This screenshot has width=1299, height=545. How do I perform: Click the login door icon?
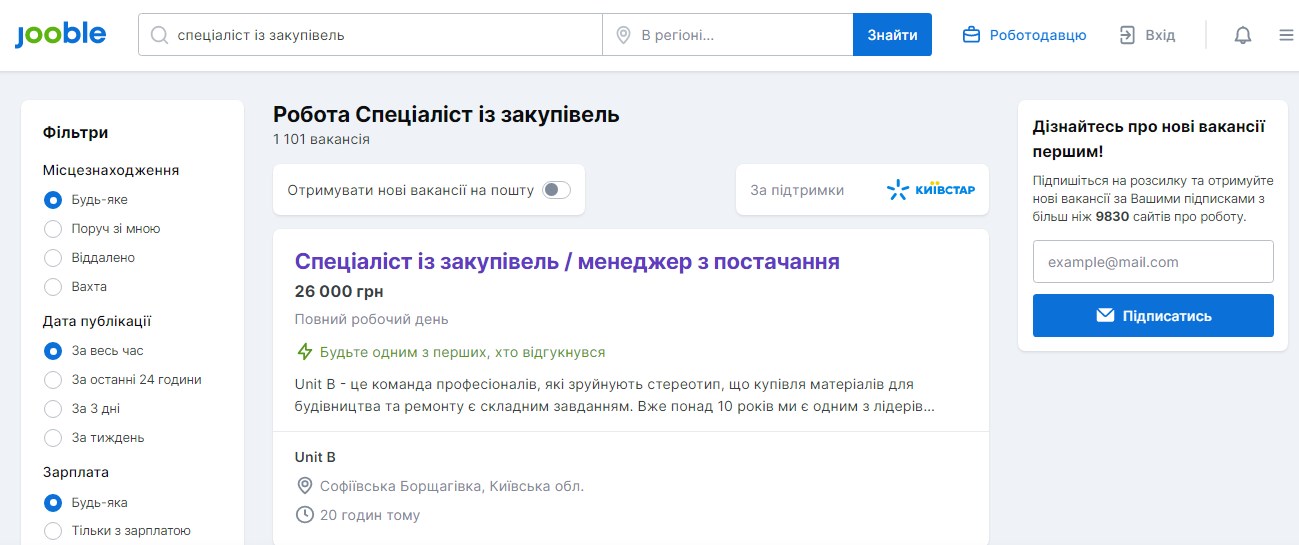[x=1127, y=35]
